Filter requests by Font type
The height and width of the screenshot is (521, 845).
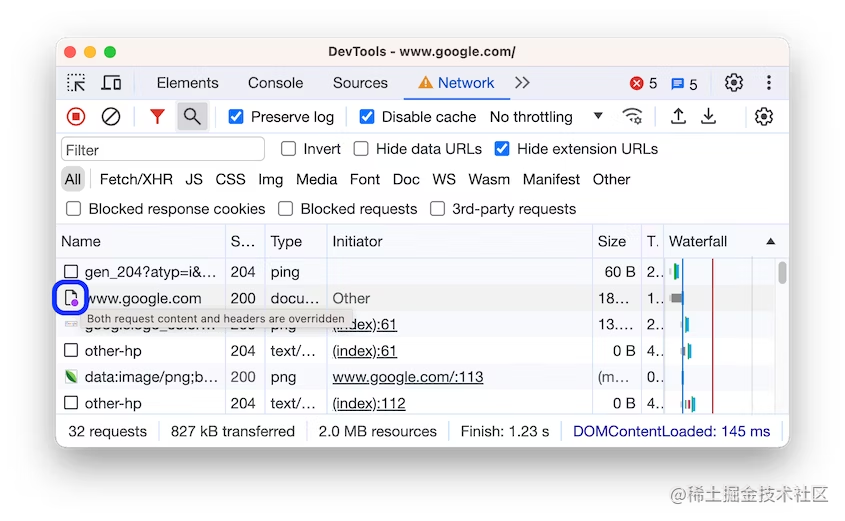365,179
